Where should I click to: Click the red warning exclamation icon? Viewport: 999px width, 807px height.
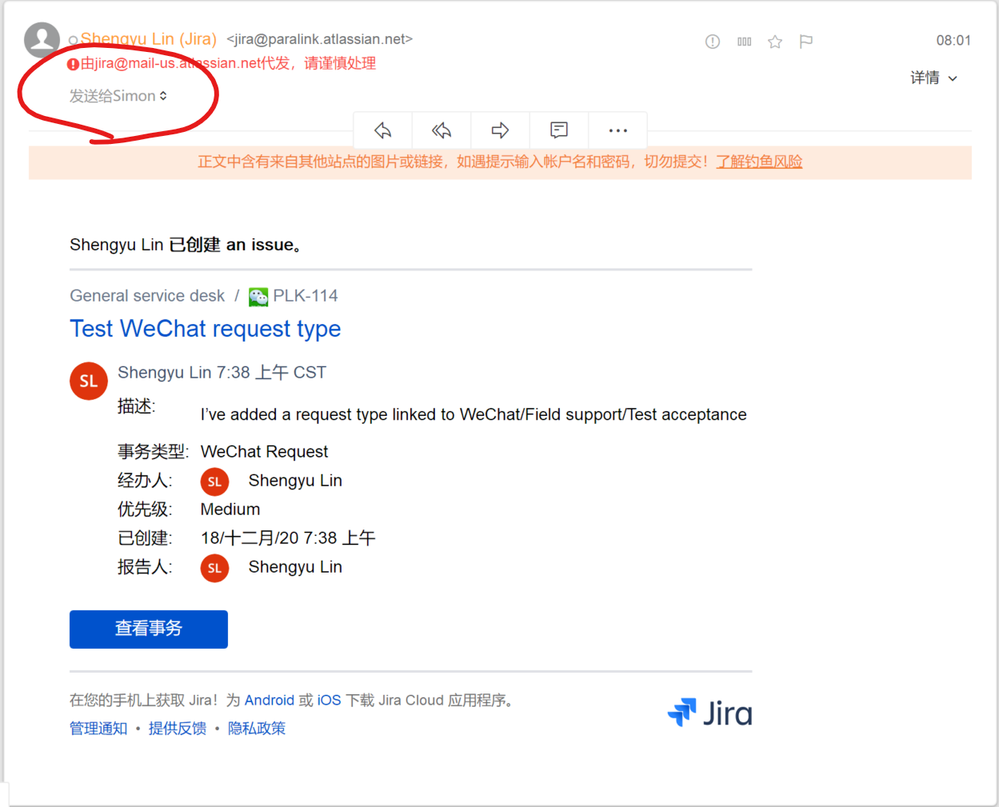[x=73, y=64]
